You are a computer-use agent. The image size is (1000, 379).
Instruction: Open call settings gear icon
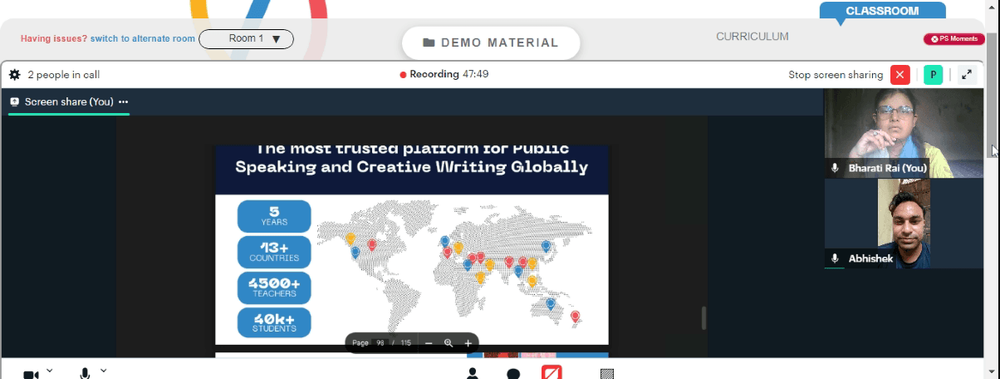pos(15,75)
